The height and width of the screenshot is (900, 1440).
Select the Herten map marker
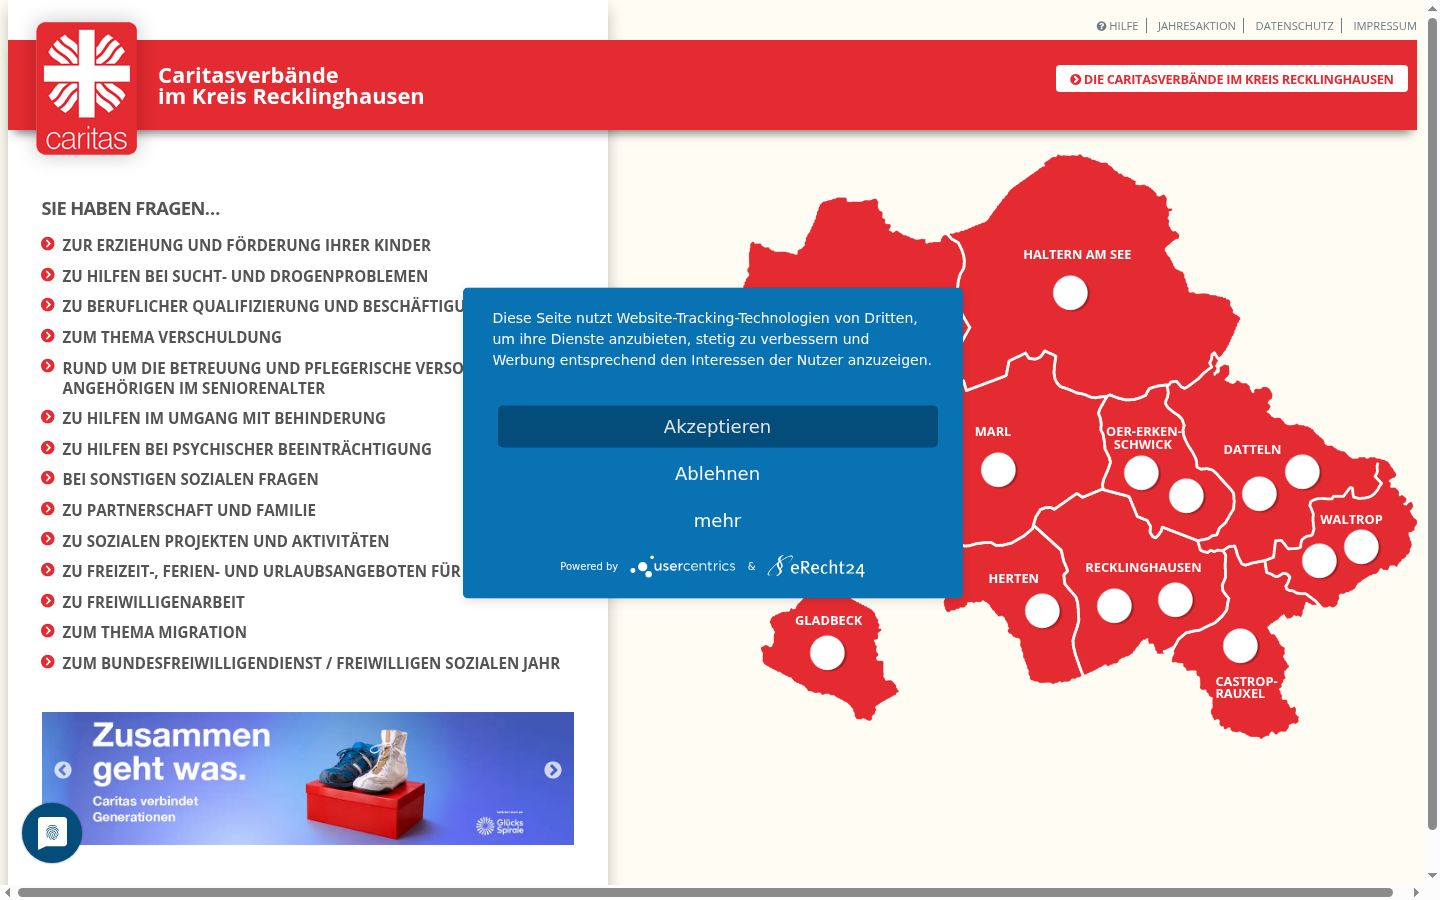pyautogui.click(x=1042, y=610)
